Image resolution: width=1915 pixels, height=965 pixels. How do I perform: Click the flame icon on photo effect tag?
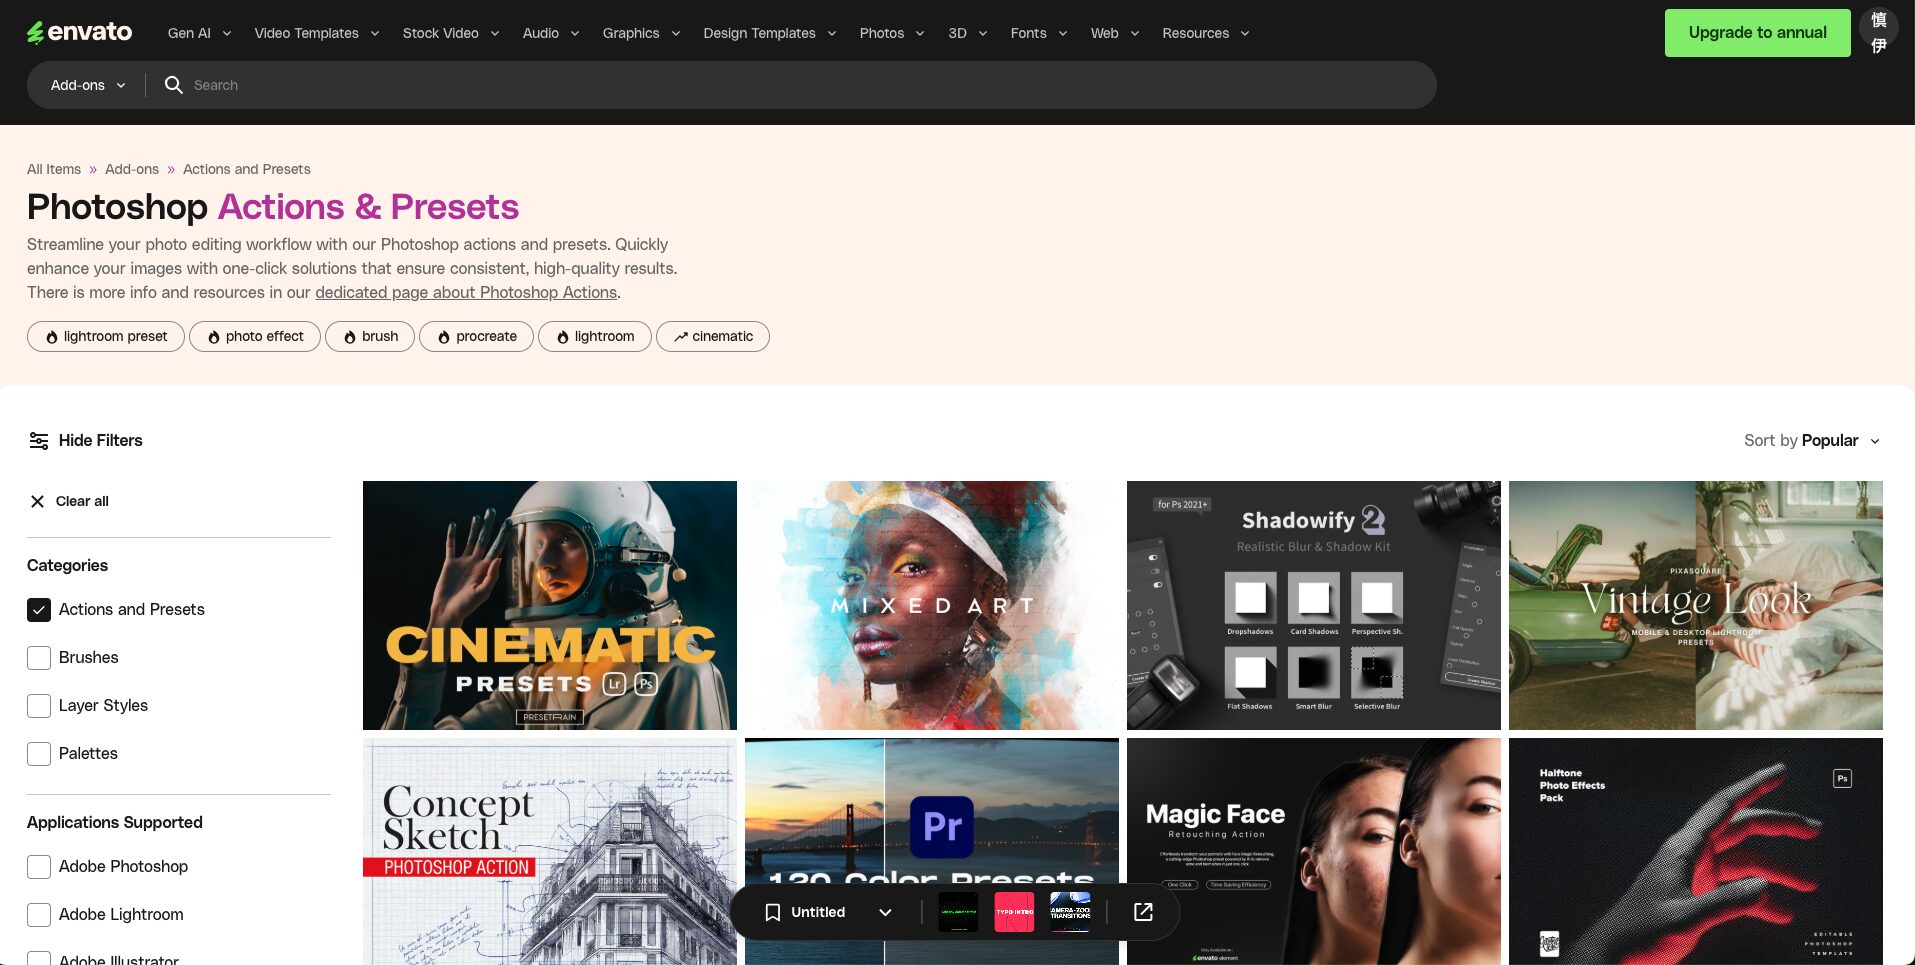coord(213,337)
